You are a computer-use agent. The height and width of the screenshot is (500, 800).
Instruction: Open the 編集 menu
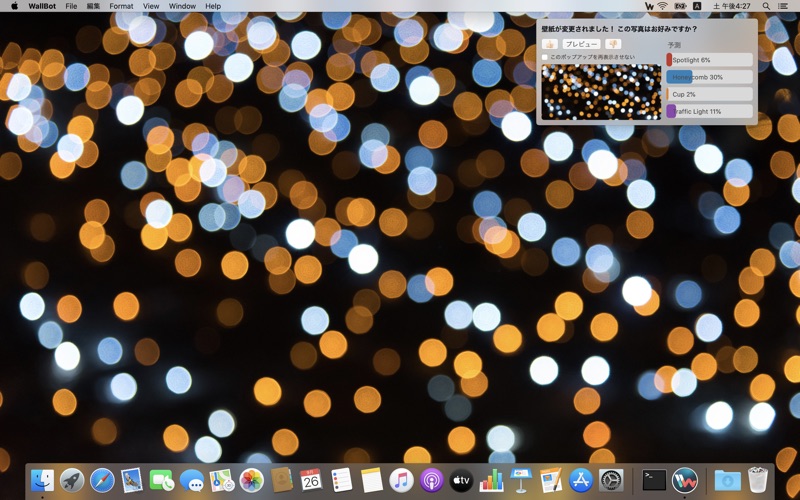coord(93,6)
